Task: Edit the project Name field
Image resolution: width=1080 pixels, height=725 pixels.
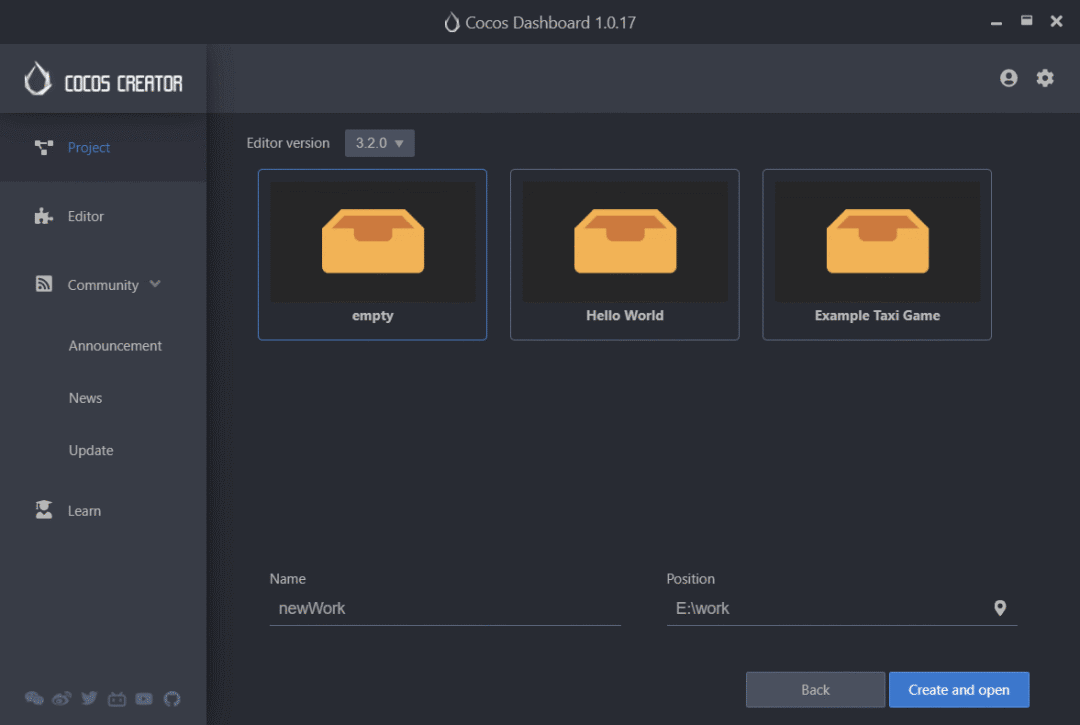Action: point(445,608)
